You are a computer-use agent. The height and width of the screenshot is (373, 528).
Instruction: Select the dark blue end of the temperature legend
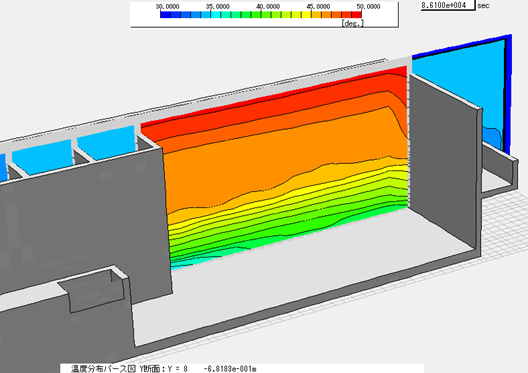click(165, 15)
